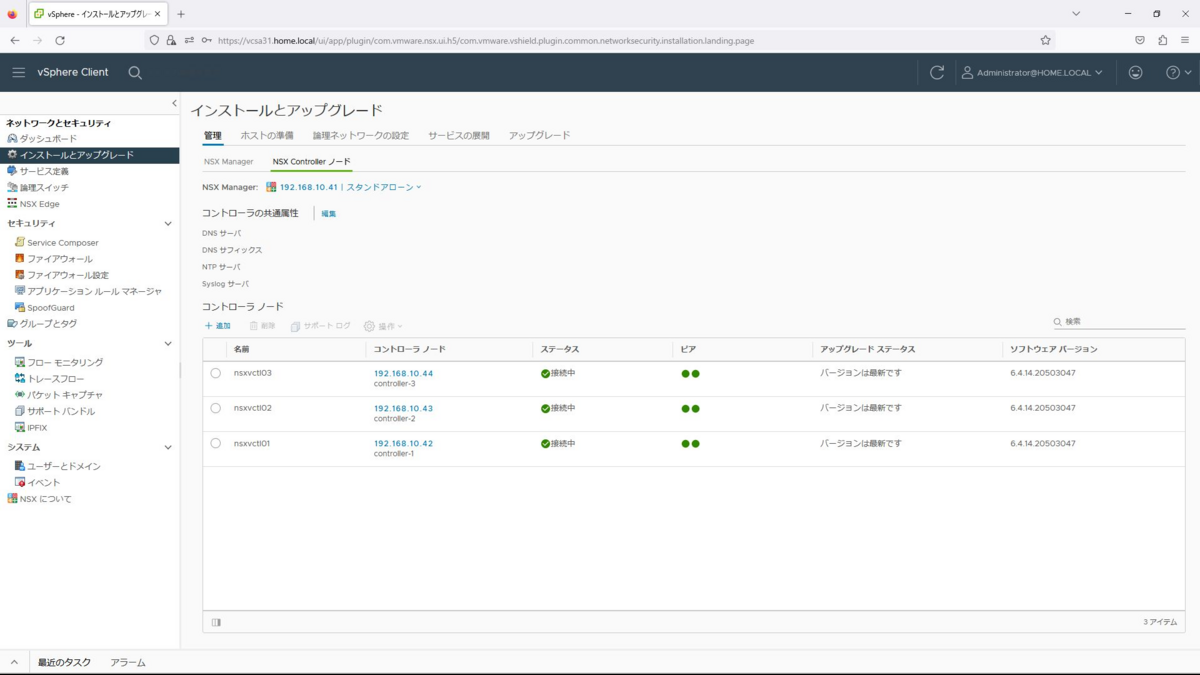Open ユーザーとドメイン in the sidebar
This screenshot has width=1200, height=675.
[x=64, y=466]
